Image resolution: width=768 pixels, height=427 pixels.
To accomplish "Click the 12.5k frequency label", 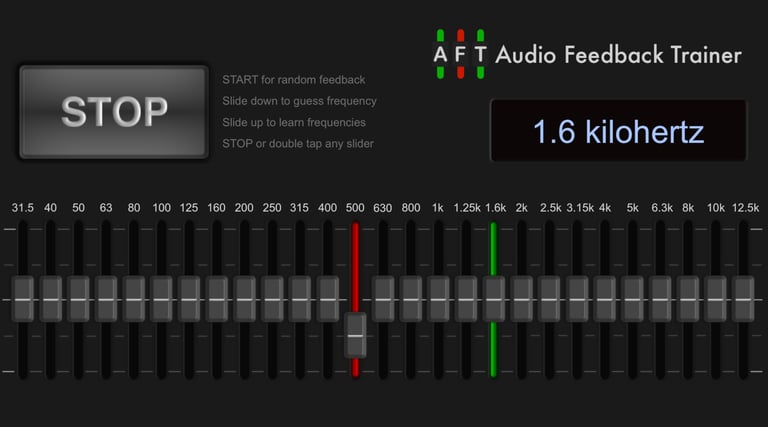I will tap(745, 208).
